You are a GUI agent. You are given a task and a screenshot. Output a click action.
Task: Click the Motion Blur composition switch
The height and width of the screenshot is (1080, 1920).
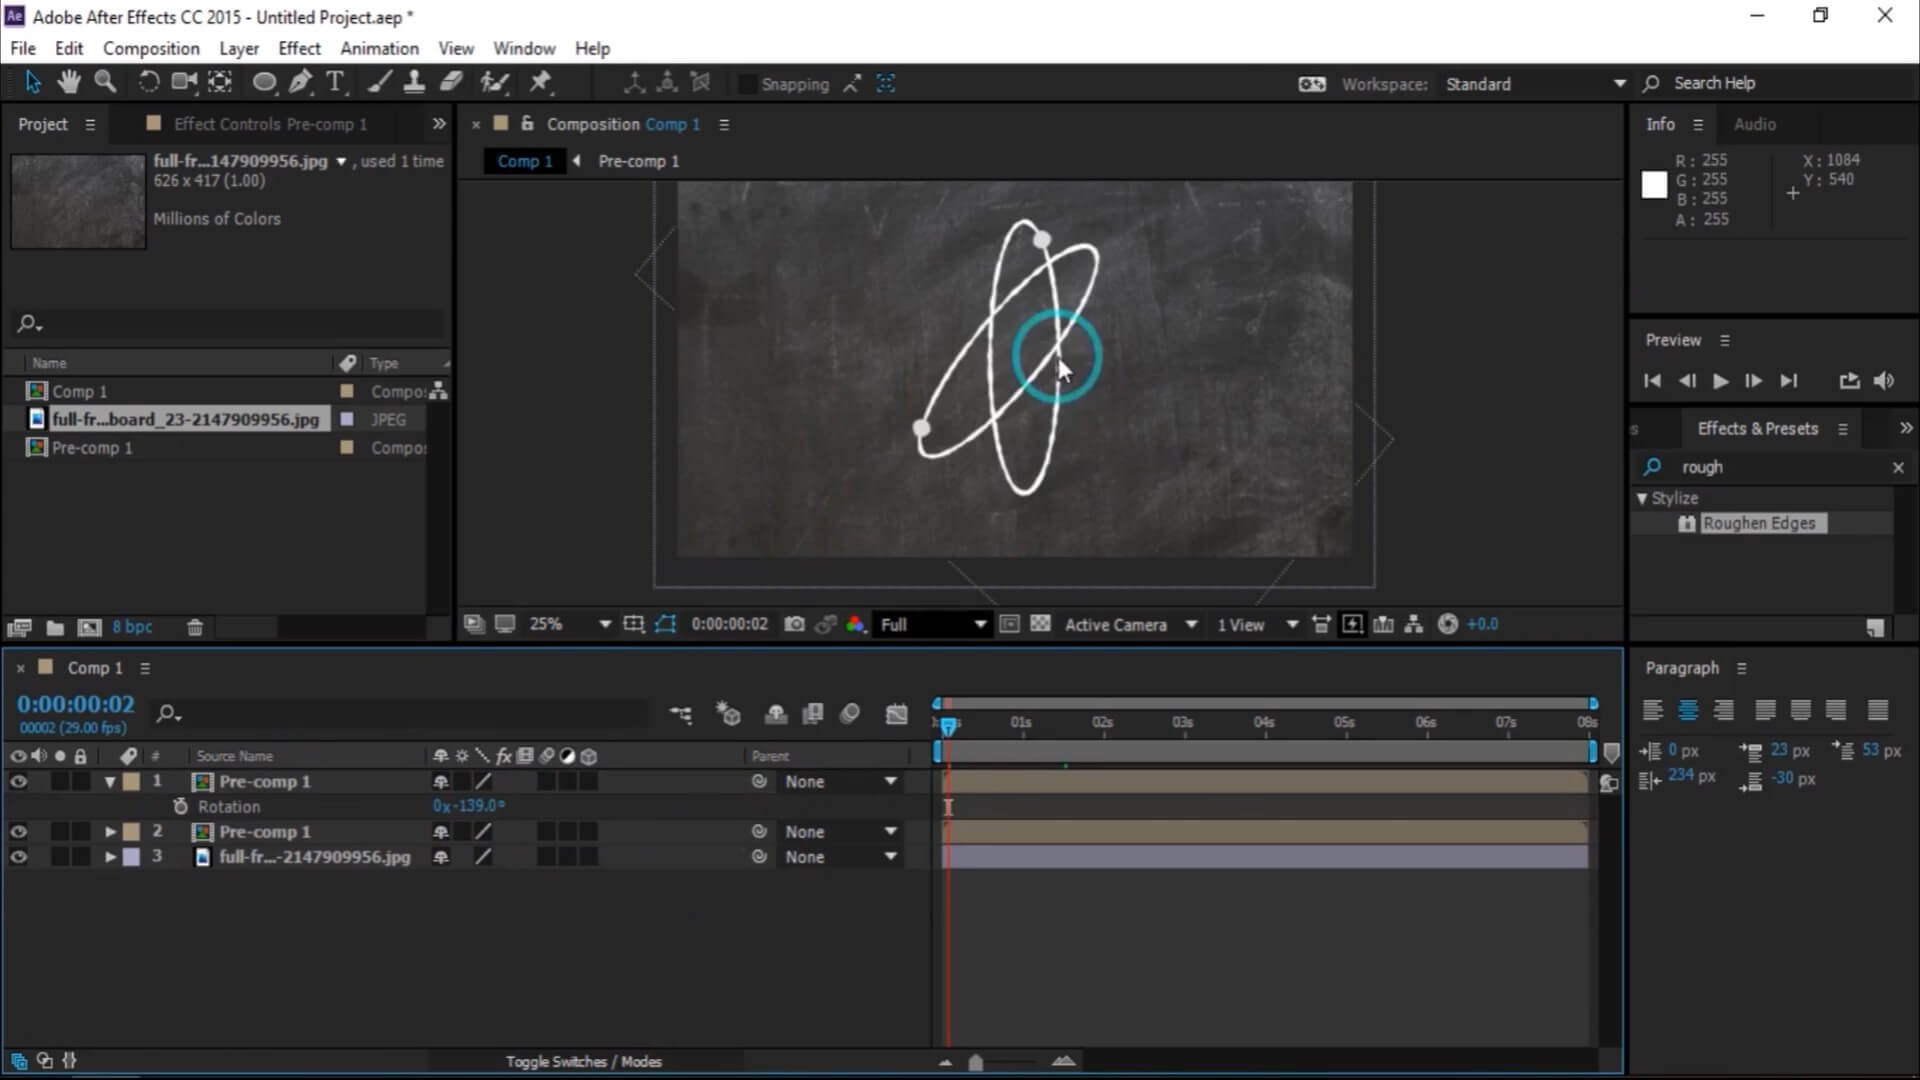pos(851,713)
